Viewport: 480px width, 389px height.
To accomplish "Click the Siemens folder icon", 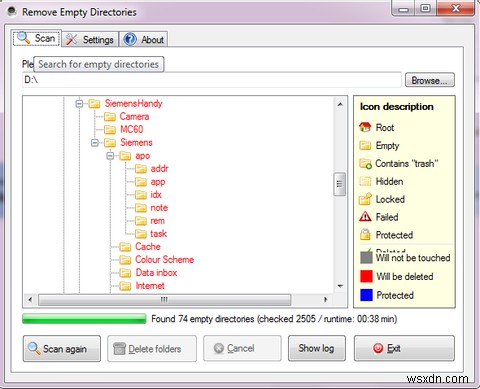I will coord(110,143).
